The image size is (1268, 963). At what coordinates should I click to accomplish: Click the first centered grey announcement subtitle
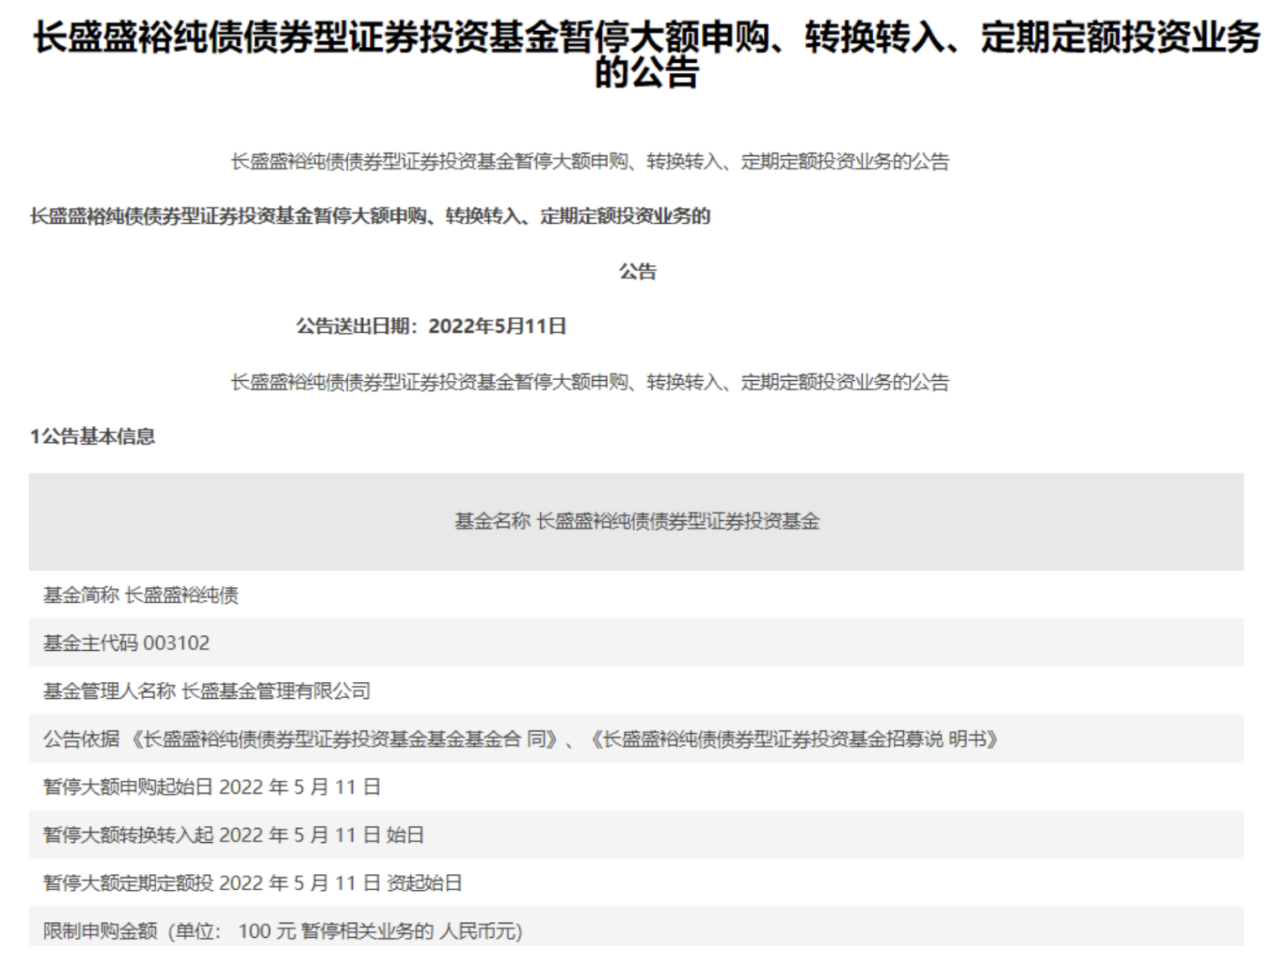click(x=590, y=162)
